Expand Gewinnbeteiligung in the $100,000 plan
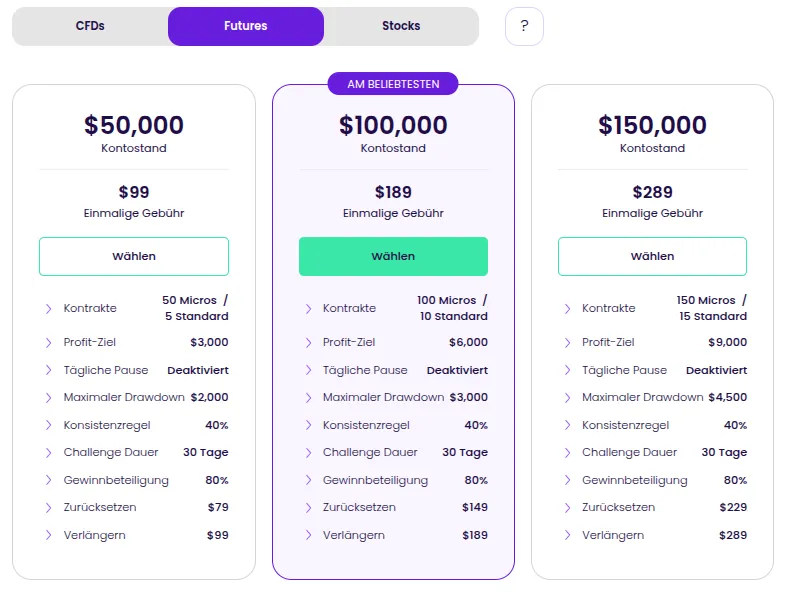The width and height of the screenshot is (791, 595). coord(308,481)
